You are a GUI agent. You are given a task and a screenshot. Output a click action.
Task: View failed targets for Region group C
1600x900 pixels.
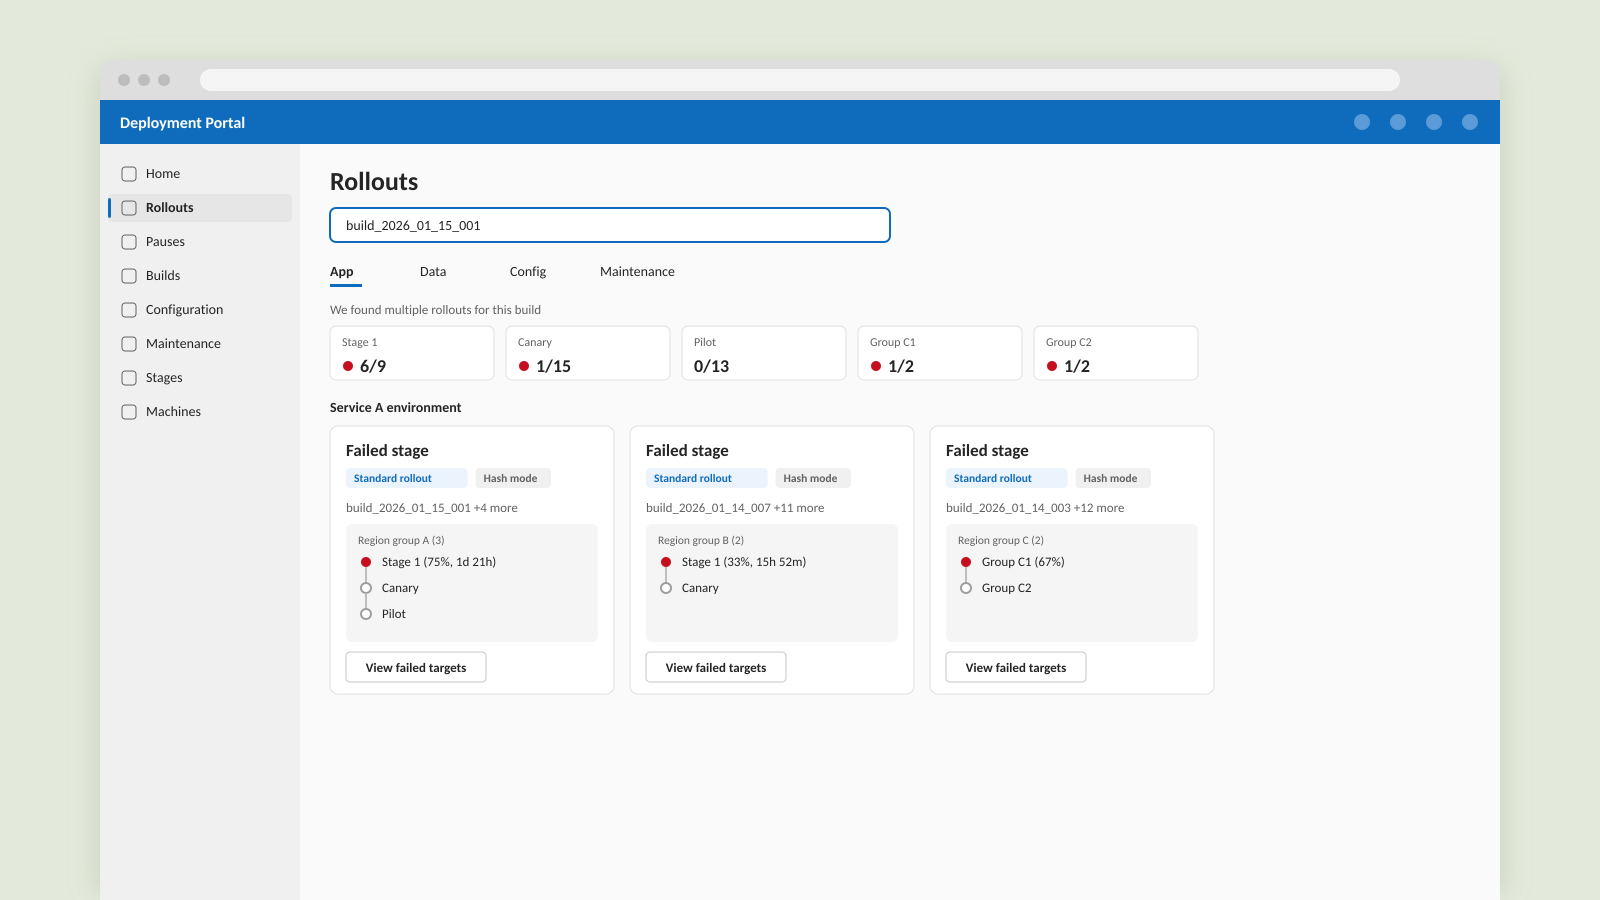click(1016, 667)
